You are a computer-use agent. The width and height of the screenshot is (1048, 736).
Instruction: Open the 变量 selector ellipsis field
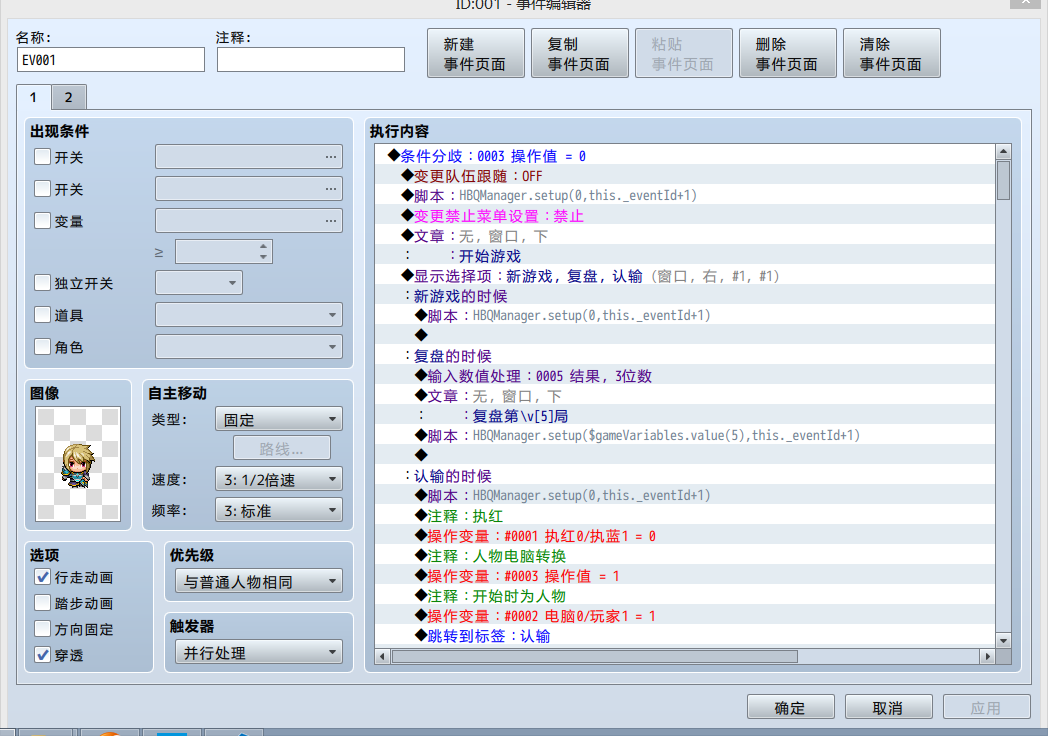[x=249, y=221]
